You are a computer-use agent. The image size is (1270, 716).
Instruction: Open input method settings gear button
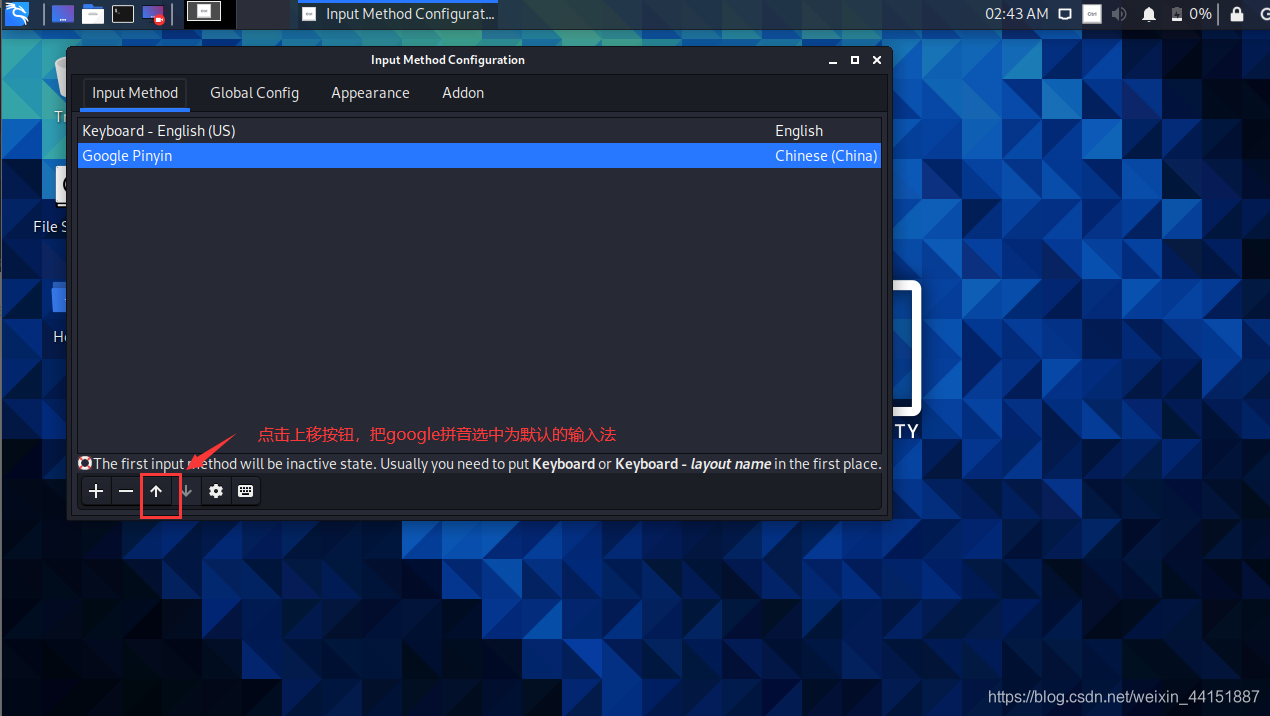pos(216,491)
